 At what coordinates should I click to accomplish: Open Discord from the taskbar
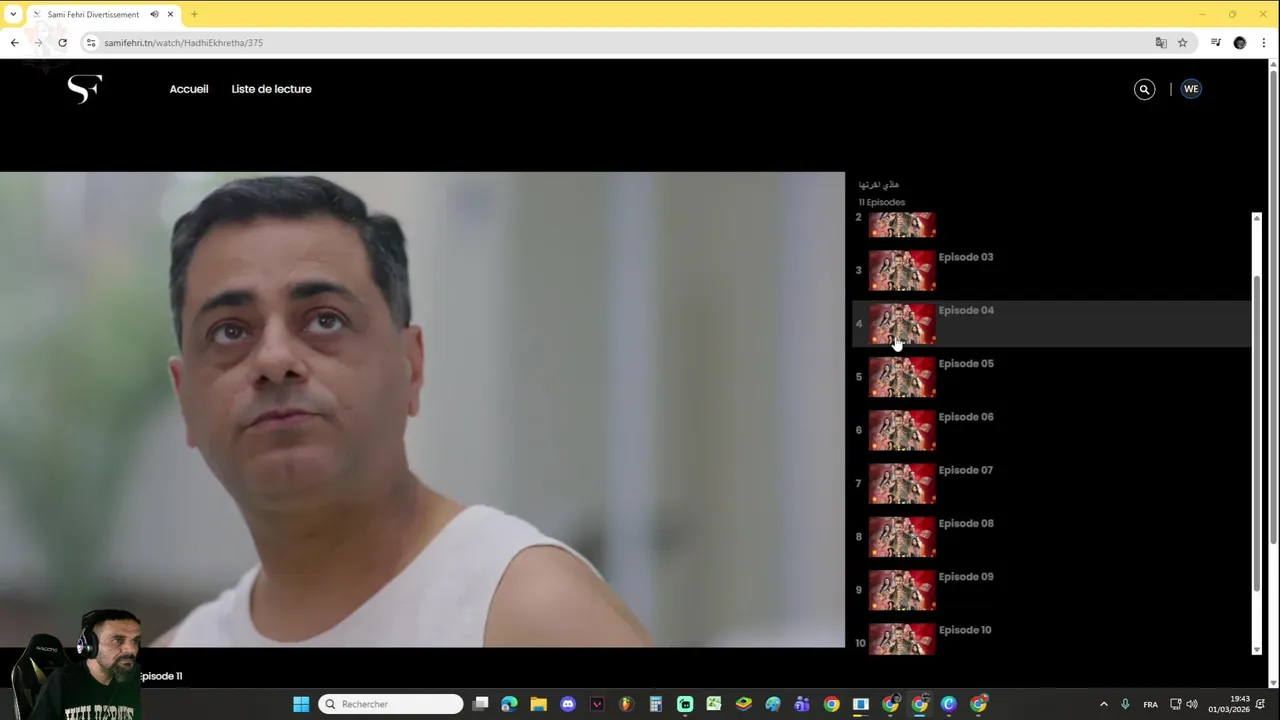(568, 704)
